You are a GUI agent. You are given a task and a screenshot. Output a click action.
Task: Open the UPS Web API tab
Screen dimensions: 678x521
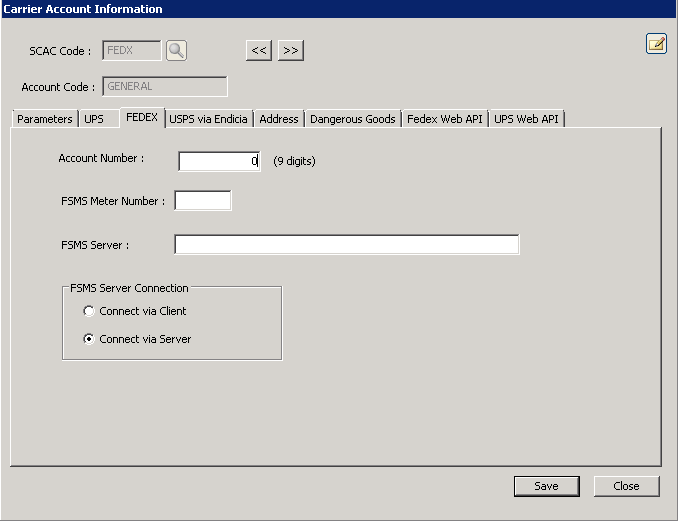[x=527, y=119]
